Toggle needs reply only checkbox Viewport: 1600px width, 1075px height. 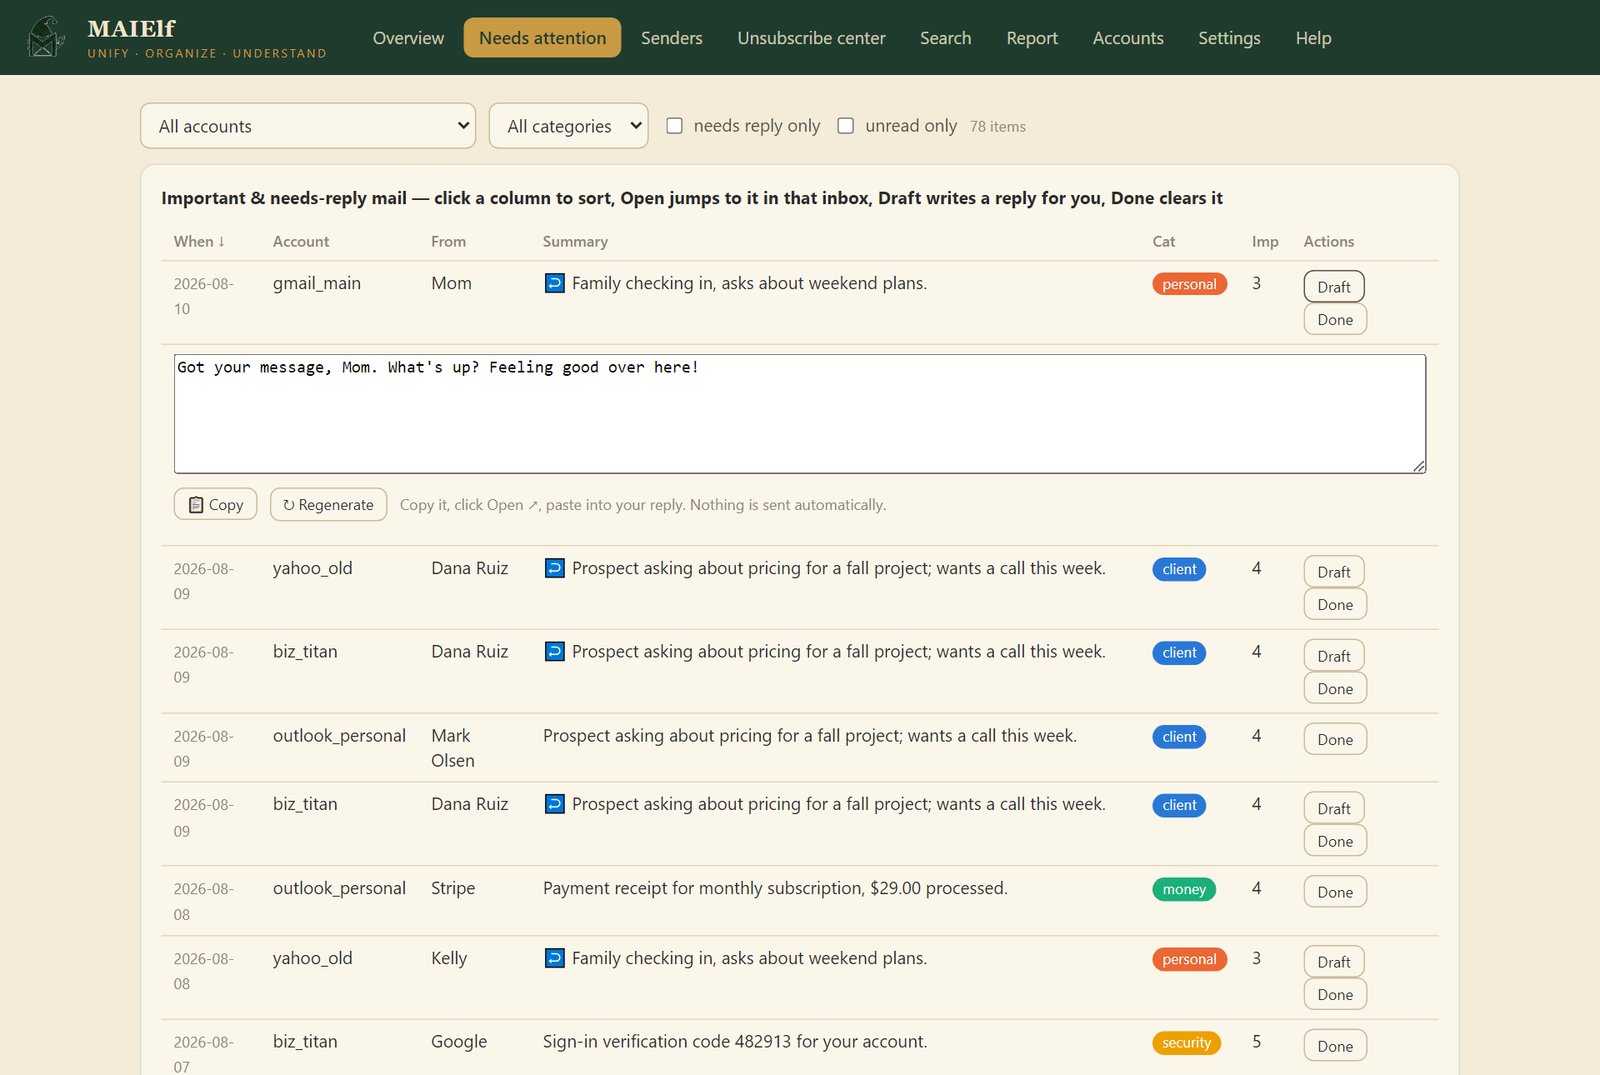coord(675,126)
